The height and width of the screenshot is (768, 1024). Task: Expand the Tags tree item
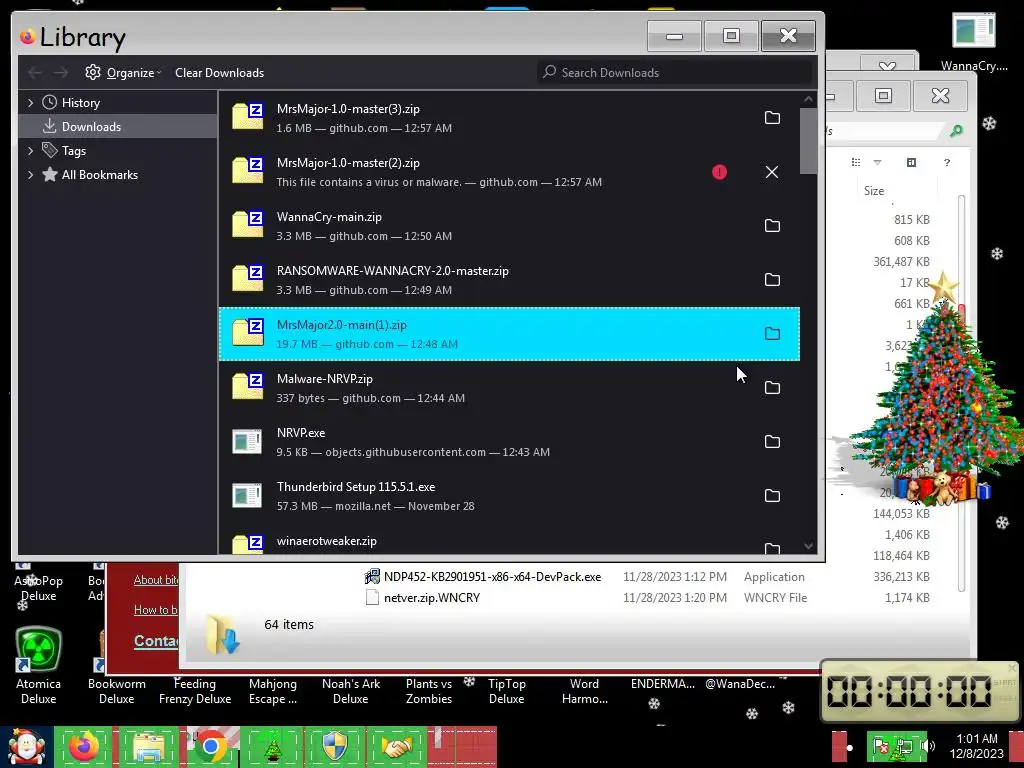[x=30, y=151]
